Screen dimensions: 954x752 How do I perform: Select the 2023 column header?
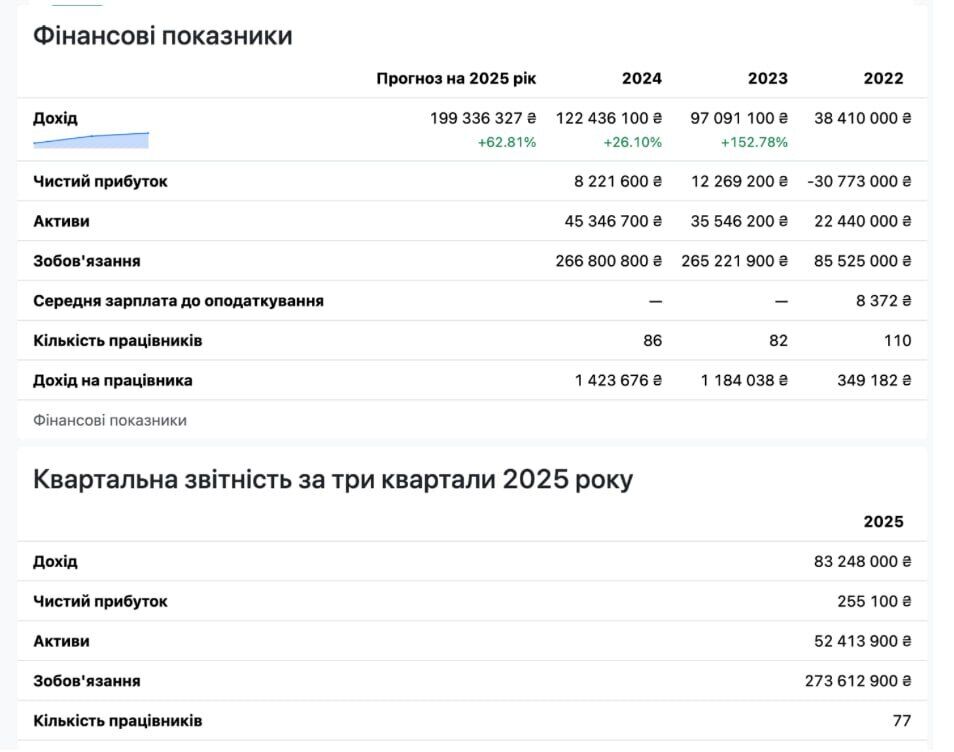coord(768,76)
